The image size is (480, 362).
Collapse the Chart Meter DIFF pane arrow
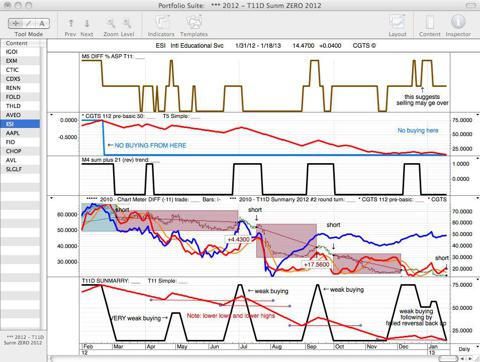pyautogui.click(x=52, y=198)
